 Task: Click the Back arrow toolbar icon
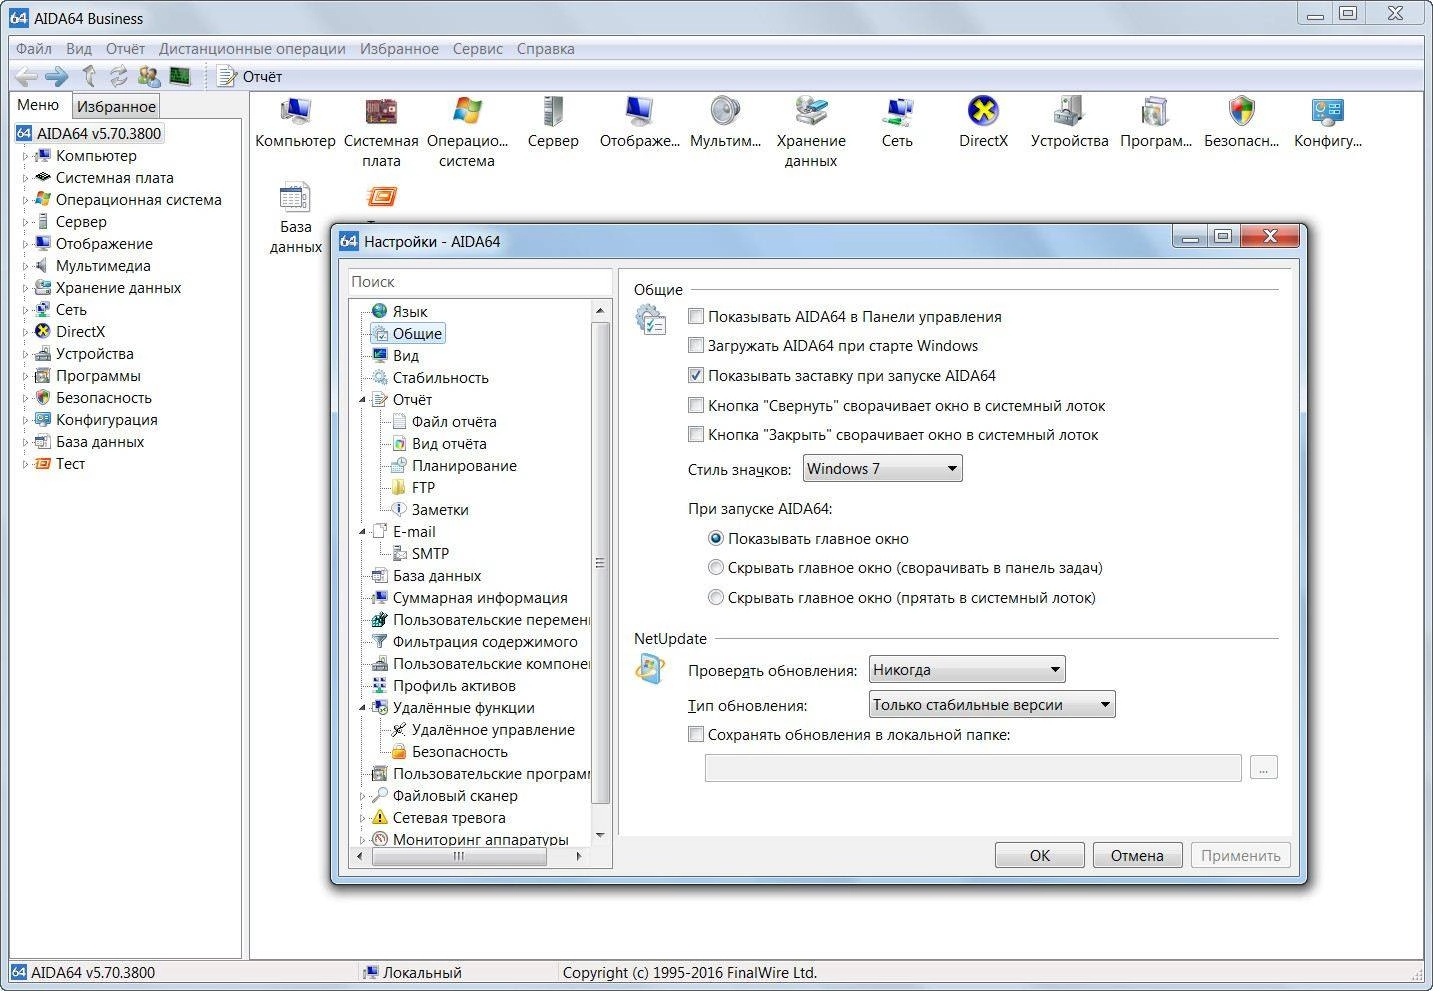click(27, 76)
